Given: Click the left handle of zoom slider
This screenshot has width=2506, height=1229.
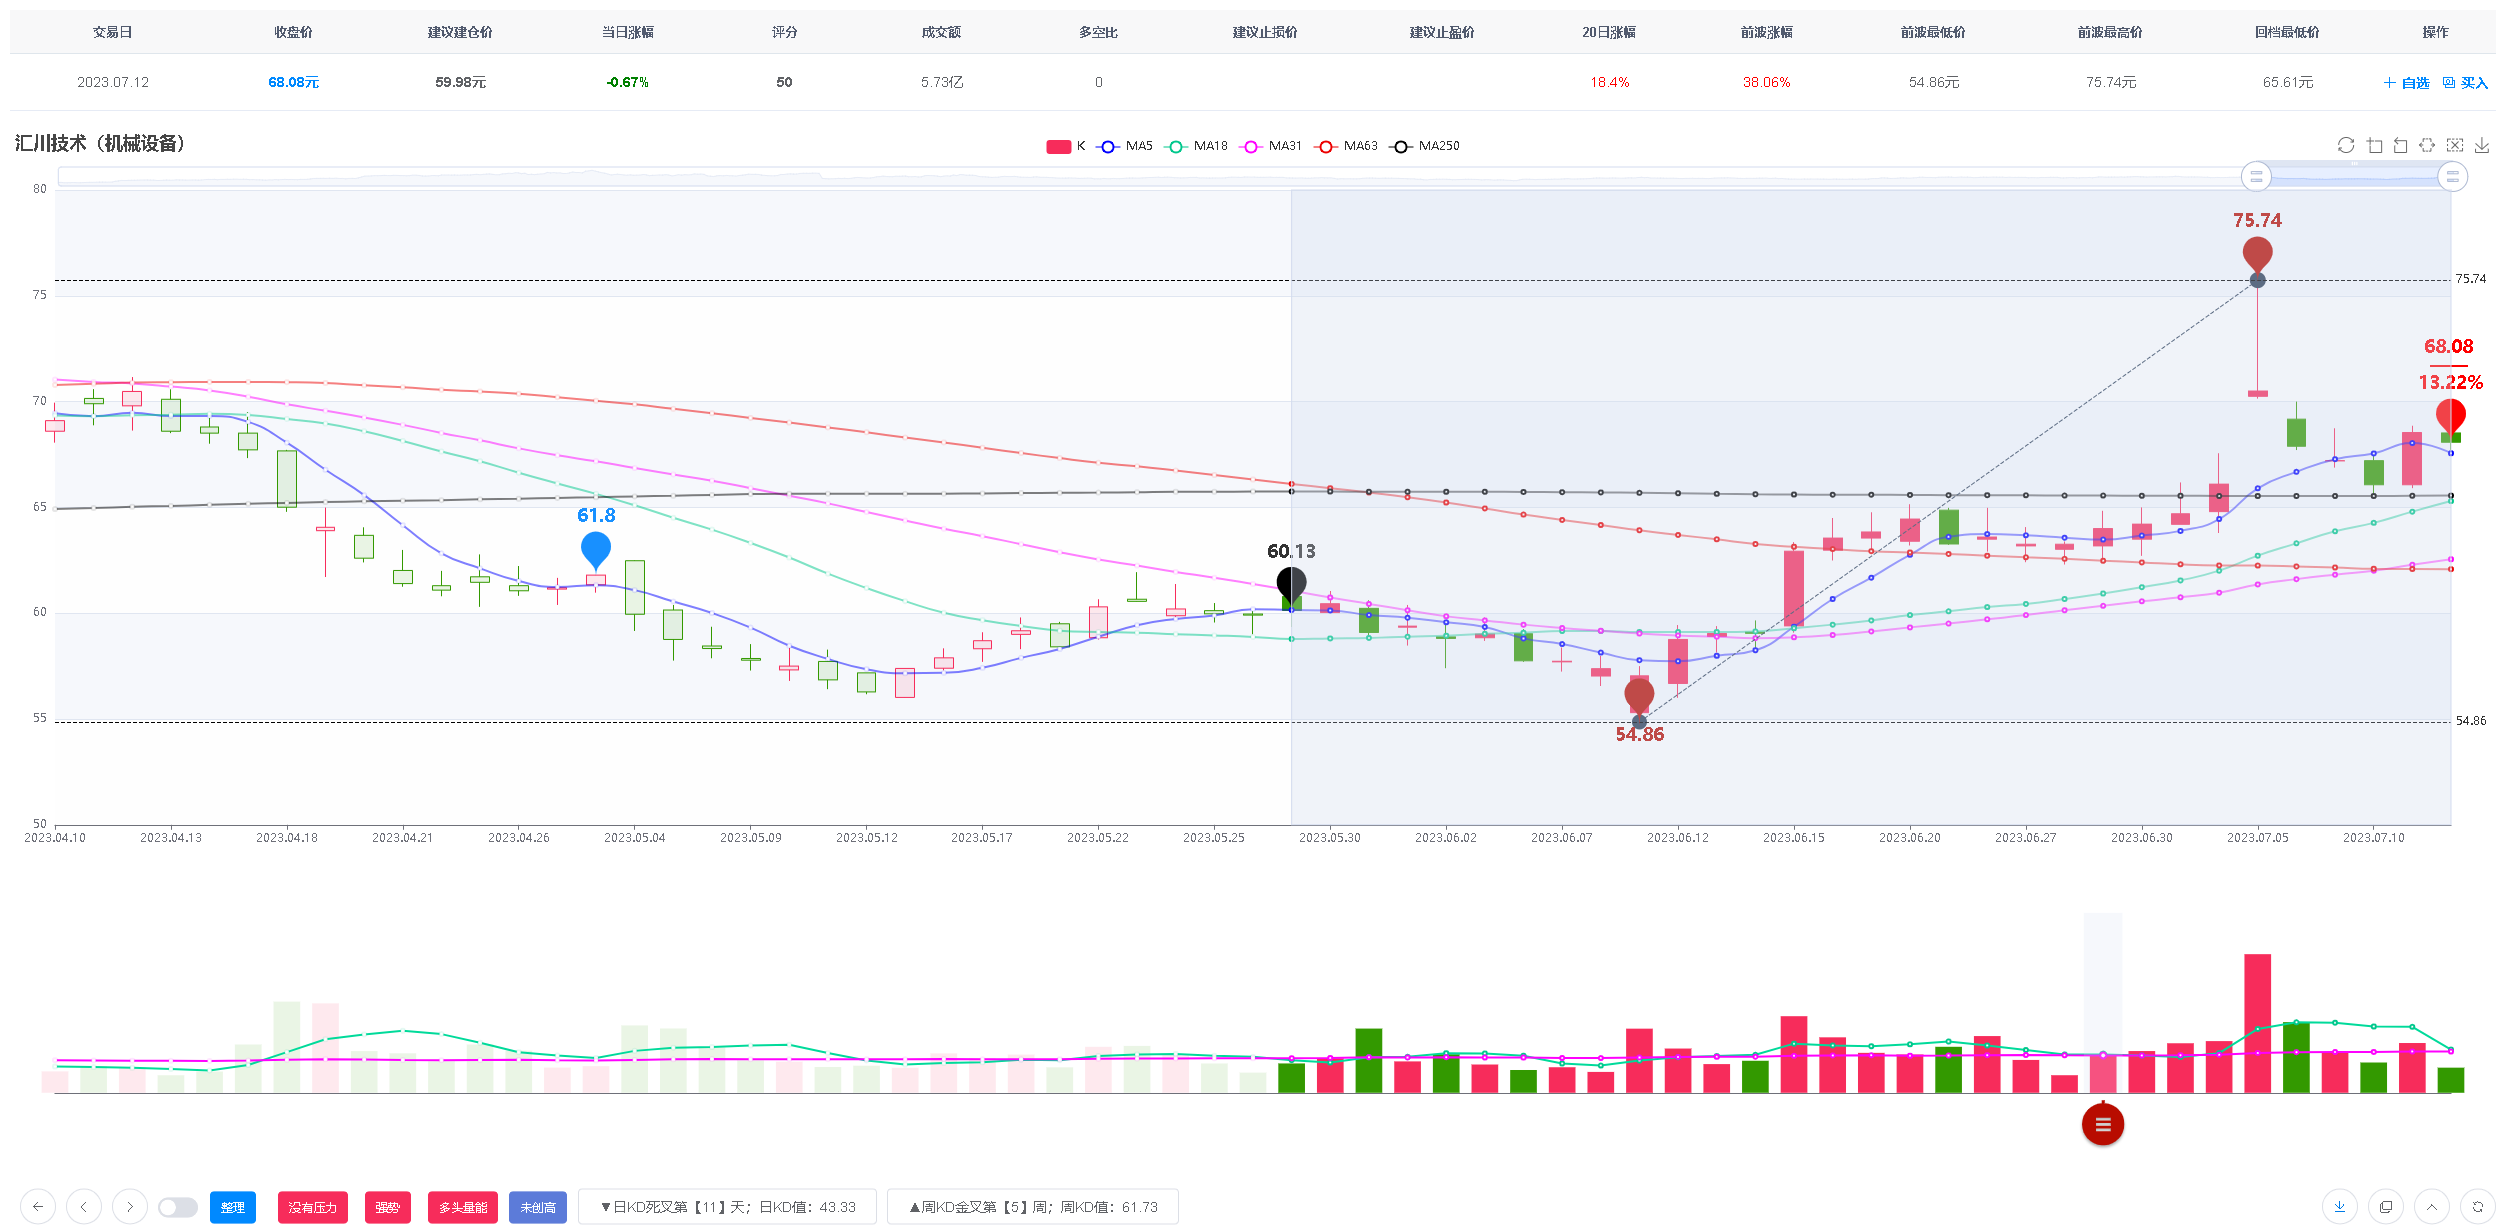Looking at the screenshot, I should point(2256,177).
